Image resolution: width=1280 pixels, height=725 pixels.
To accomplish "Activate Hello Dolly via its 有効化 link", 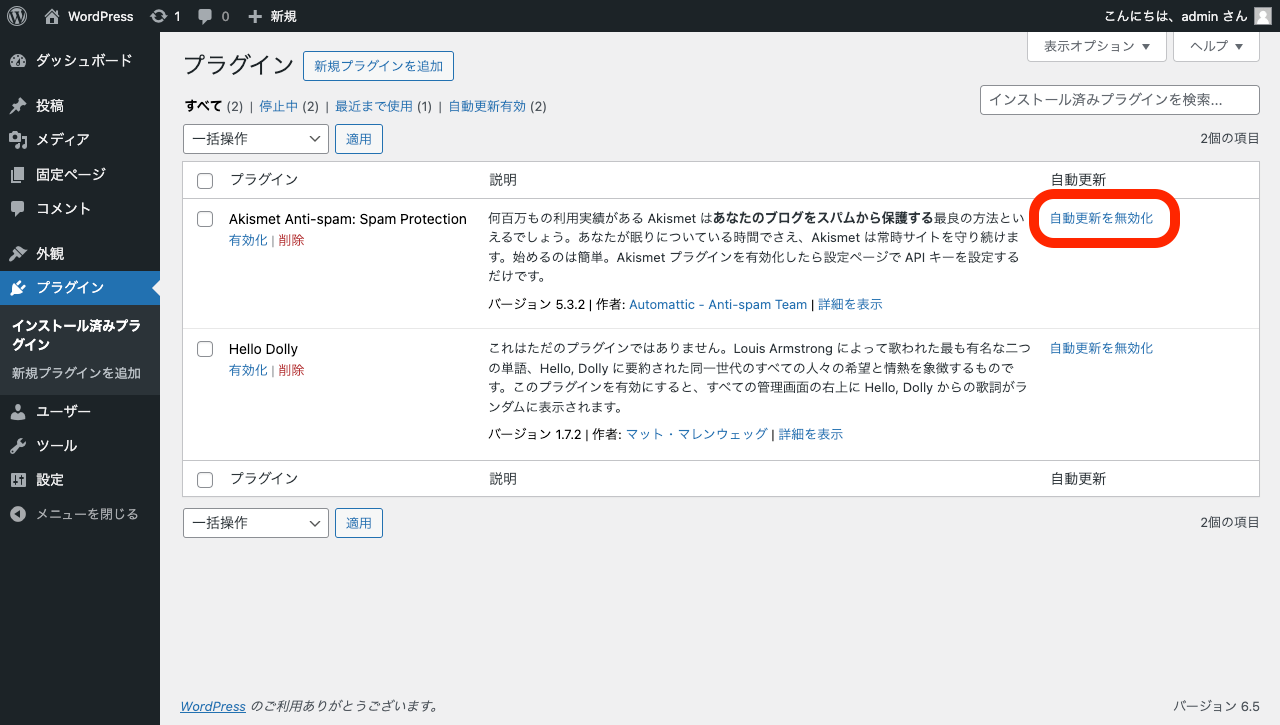I will tap(248, 370).
